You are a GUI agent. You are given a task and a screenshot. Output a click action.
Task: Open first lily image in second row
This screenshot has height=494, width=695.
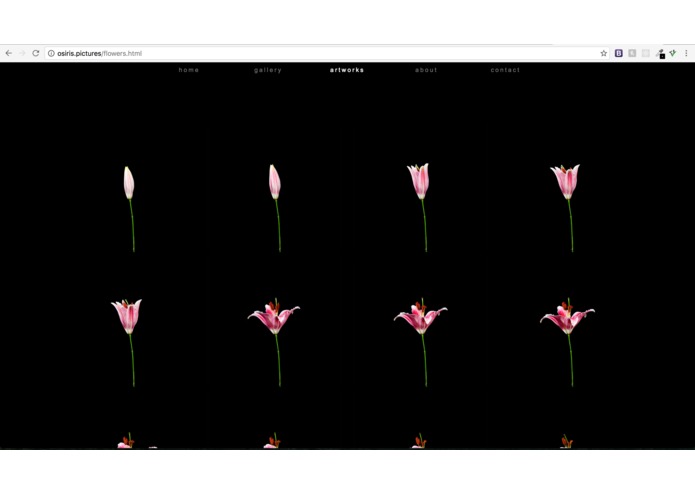coord(128,342)
